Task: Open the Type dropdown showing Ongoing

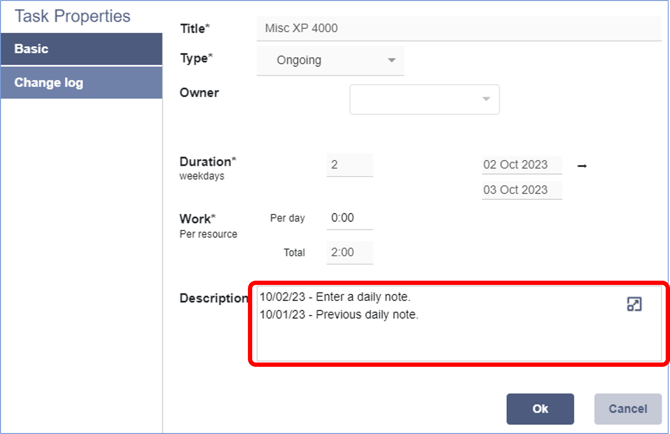Action: tap(330, 60)
